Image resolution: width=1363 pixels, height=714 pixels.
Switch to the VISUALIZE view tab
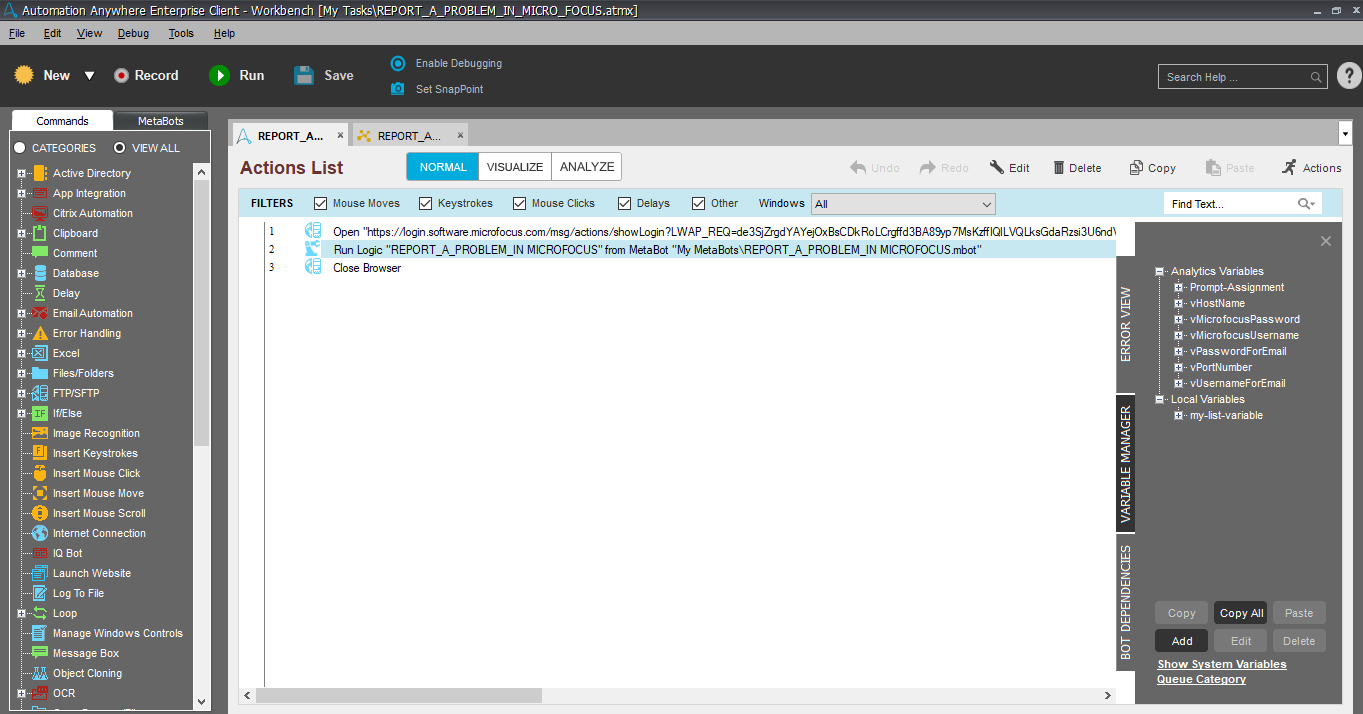(x=515, y=167)
